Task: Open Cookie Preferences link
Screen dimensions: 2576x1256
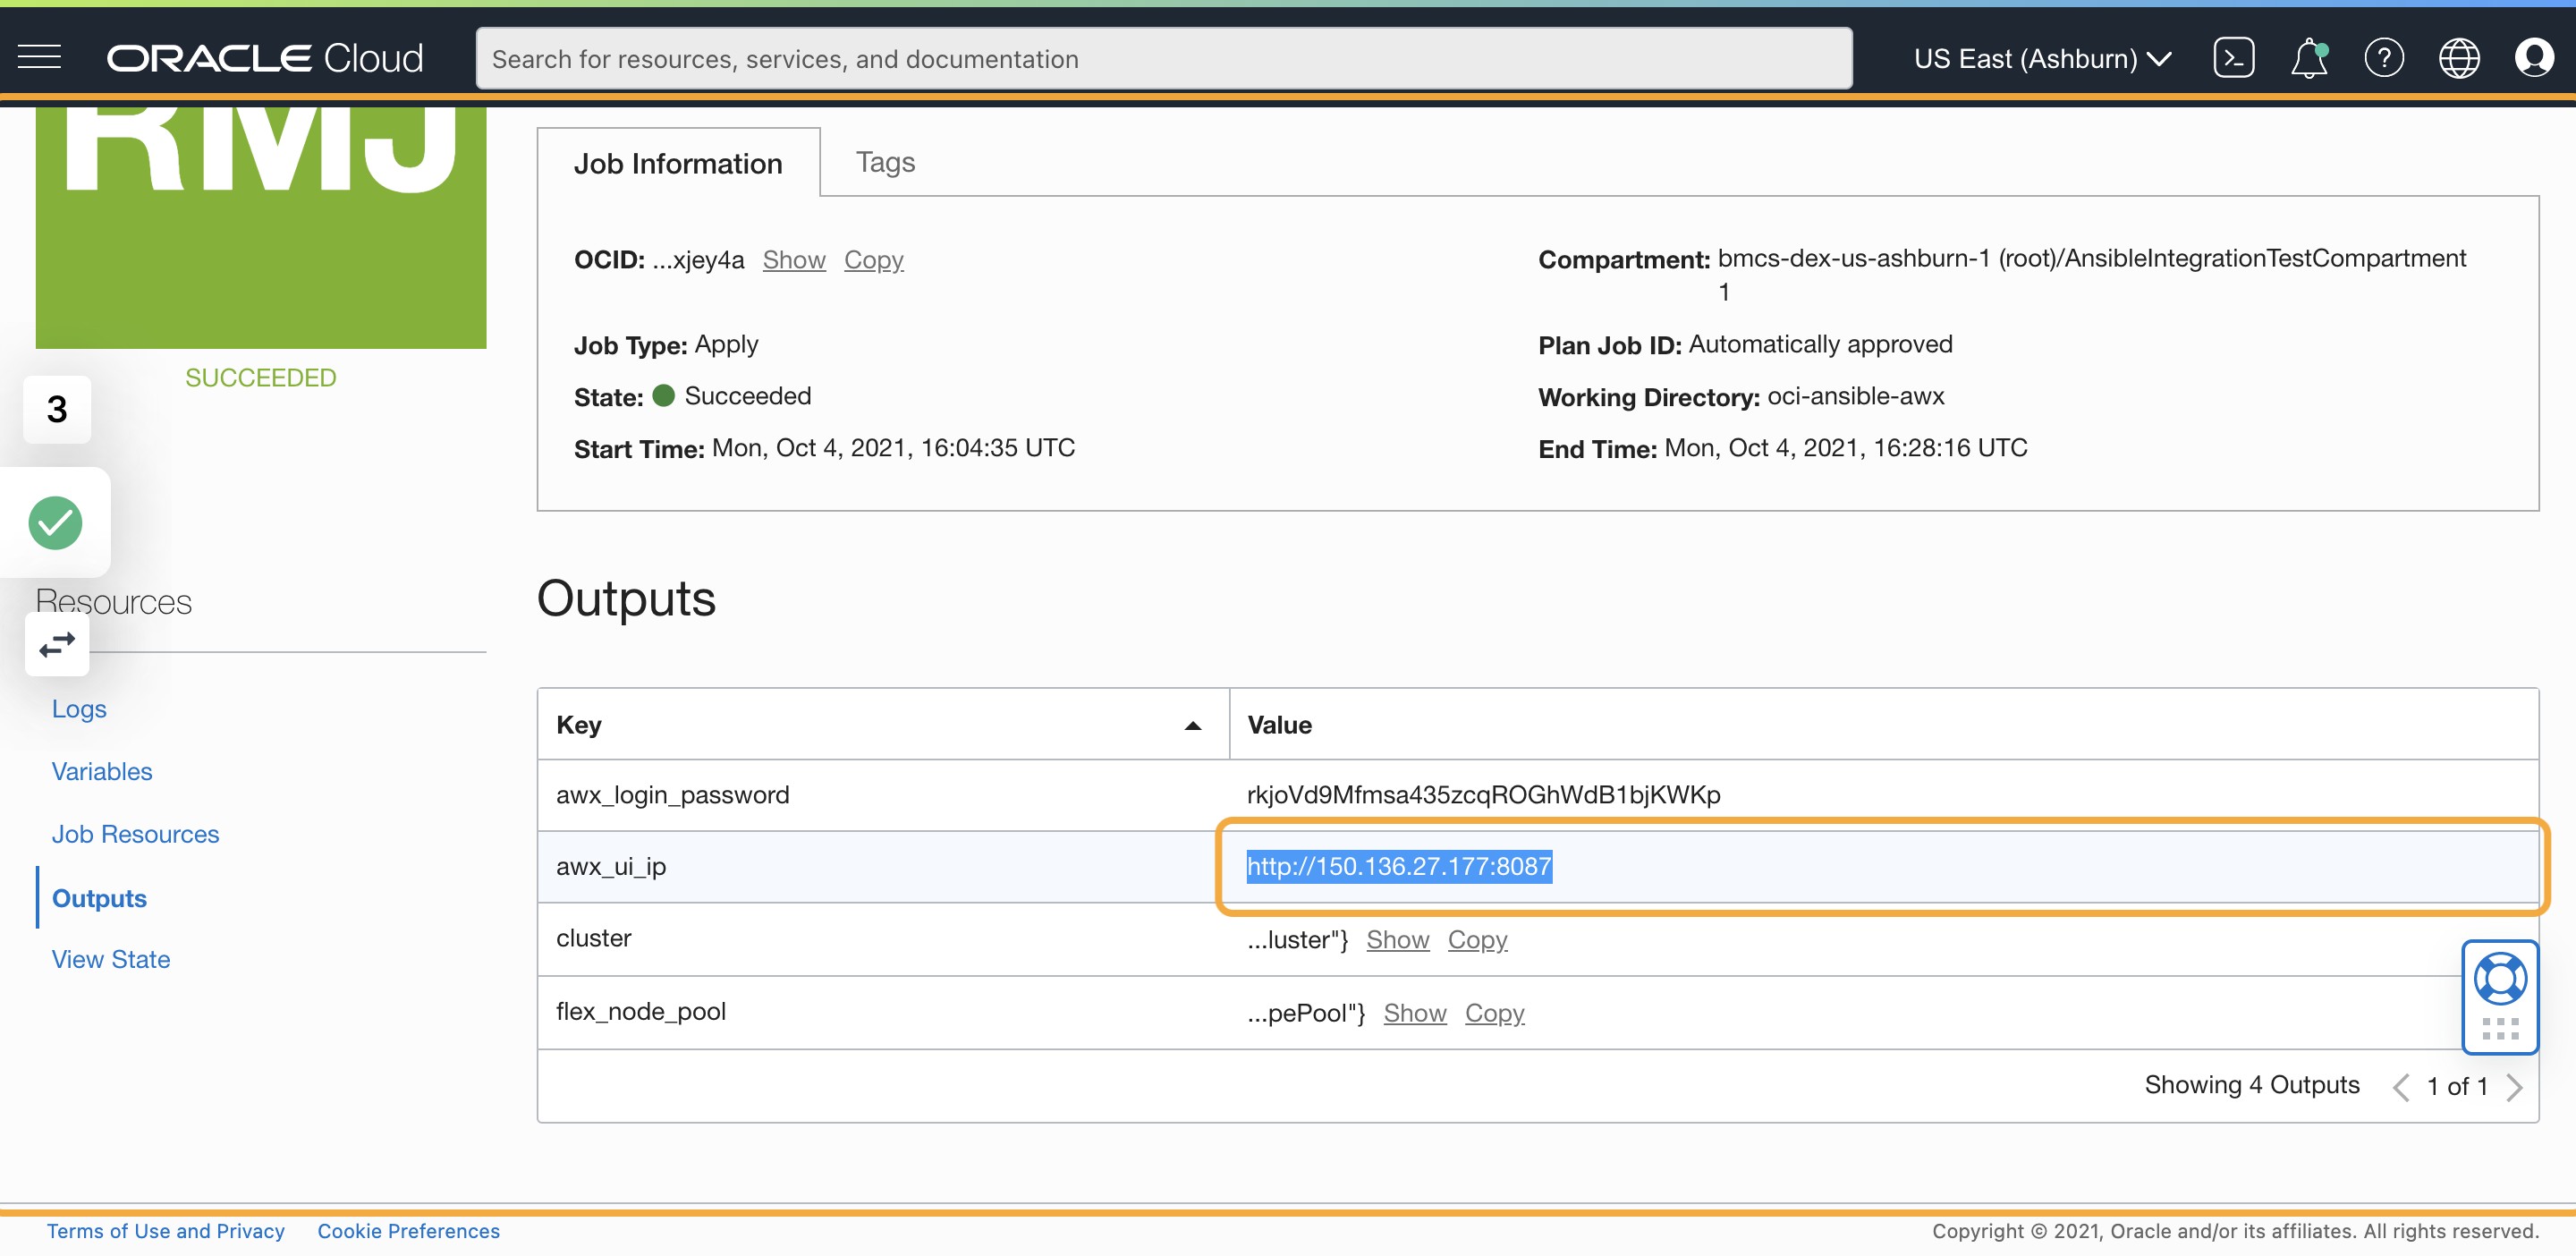Action: click(x=408, y=1231)
